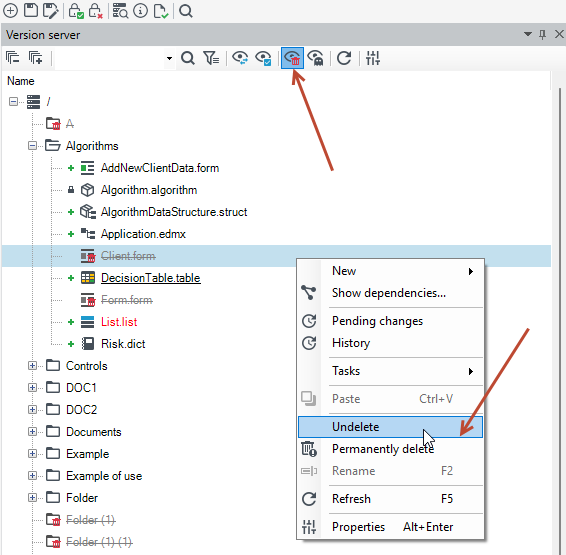The image size is (566, 555).
Task: Click the lock with red cross icon
Action: [96, 11]
